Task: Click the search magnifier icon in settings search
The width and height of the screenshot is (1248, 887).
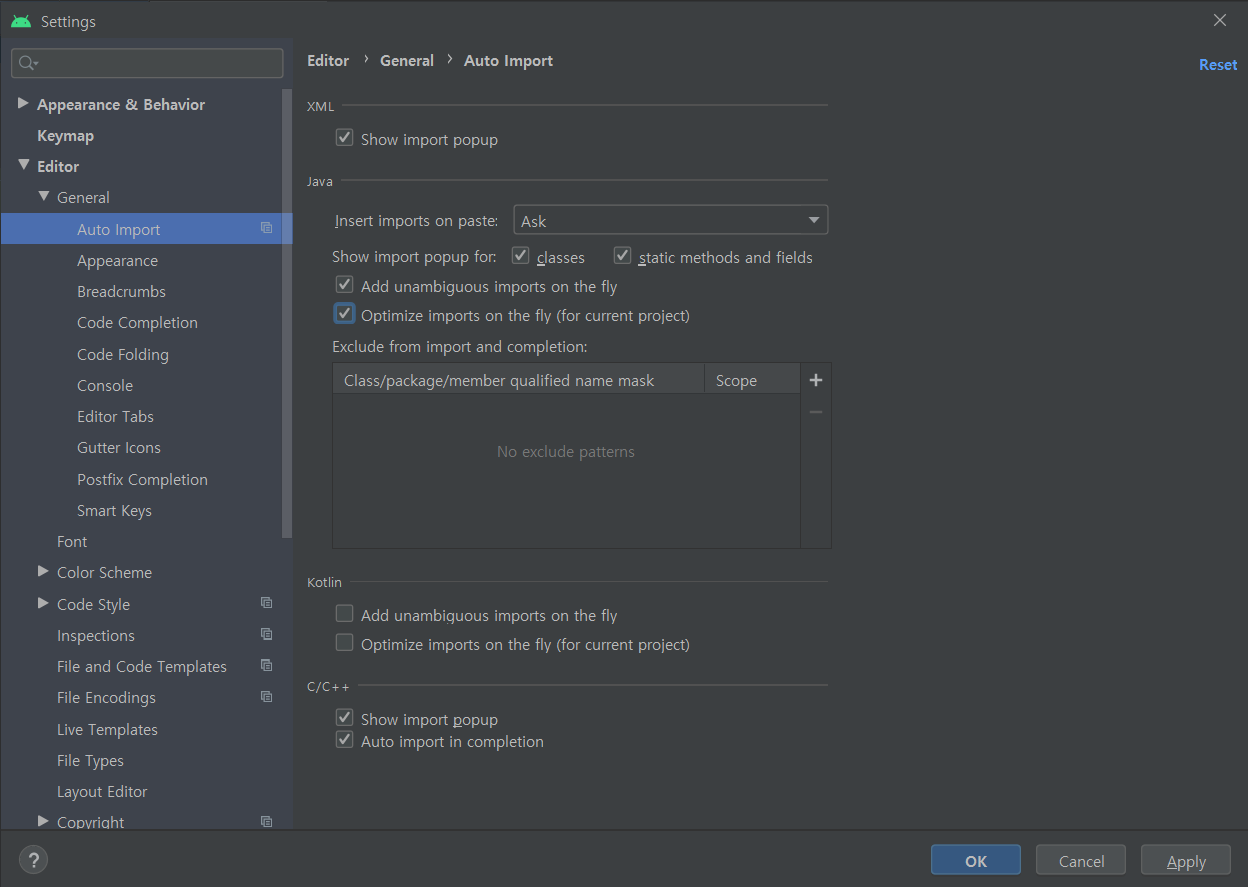Action: pos(28,63)
